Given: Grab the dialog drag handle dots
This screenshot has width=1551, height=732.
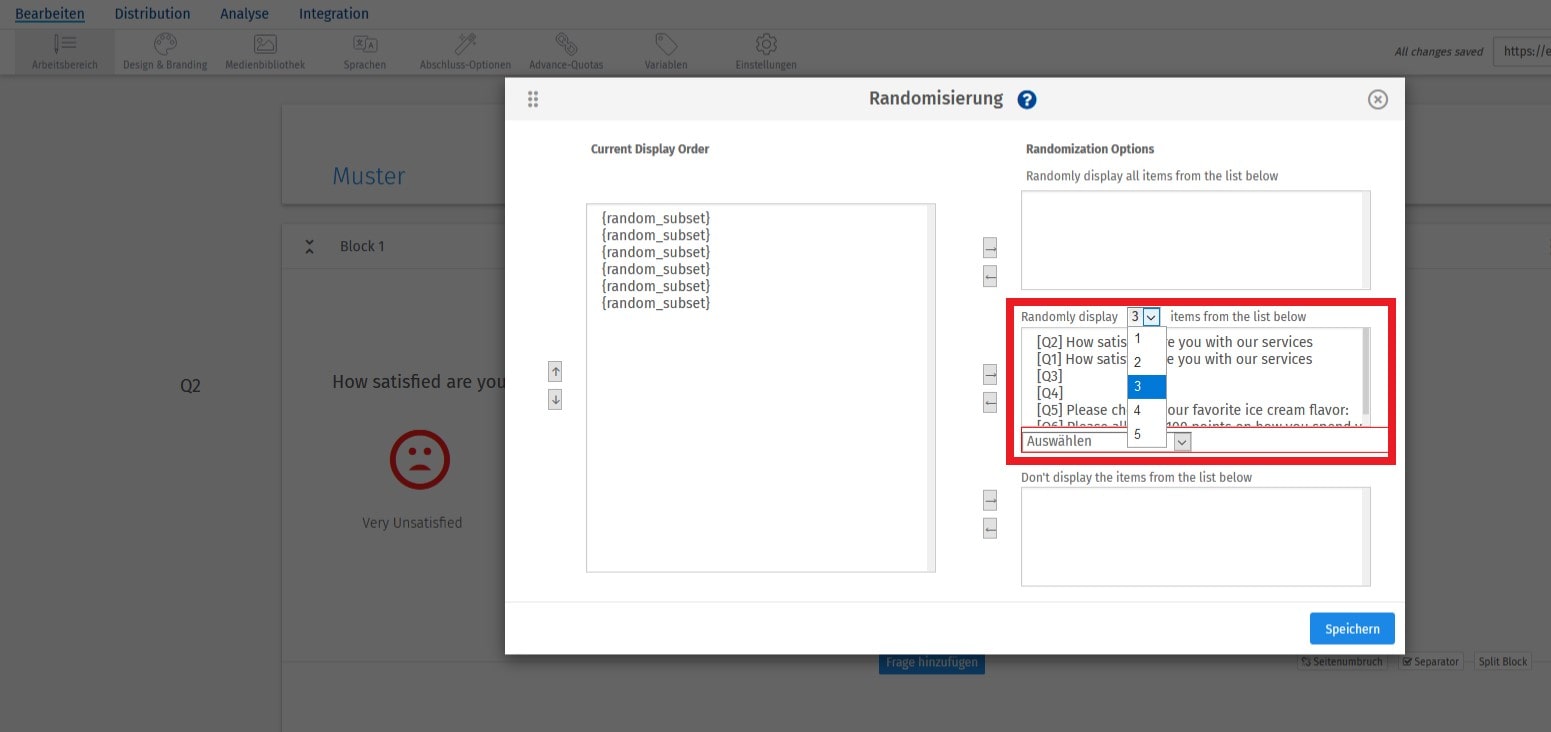Looking at the screenshot, I should 532,99.
